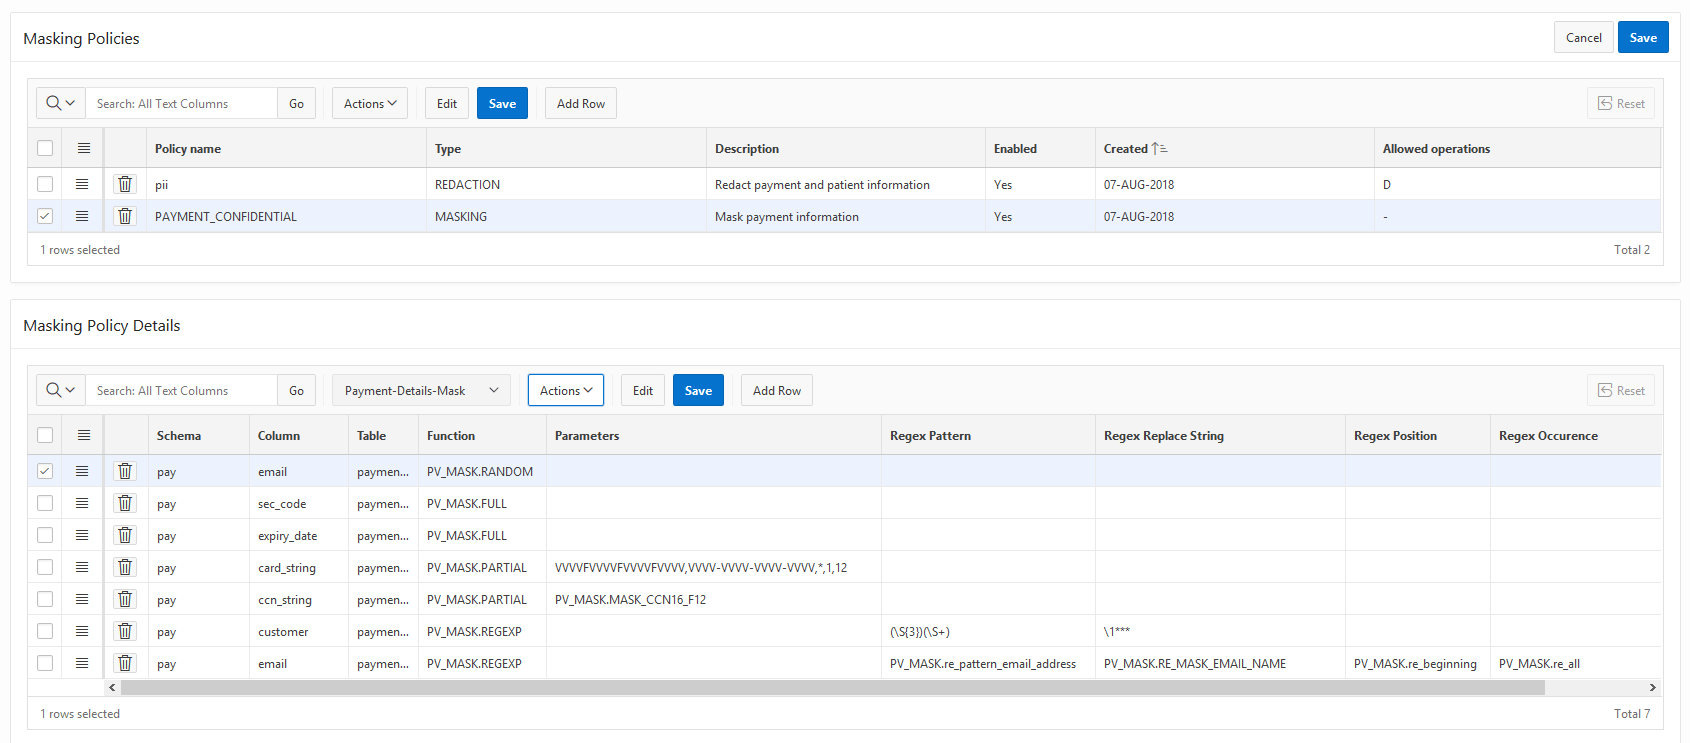Check the card_string row checkbox
Image resolution: width=1690 pixels, height=743 pixels.
[45, 567]
